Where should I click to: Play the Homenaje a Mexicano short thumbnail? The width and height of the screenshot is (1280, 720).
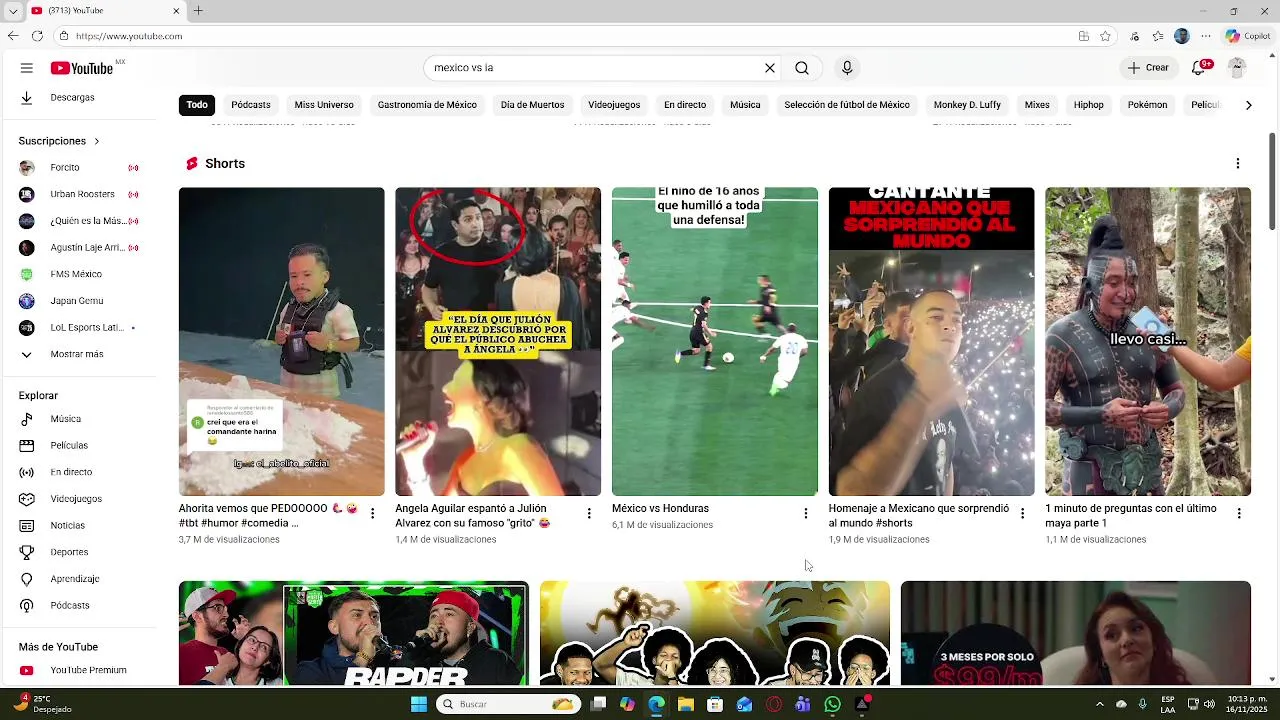[931, 342]
